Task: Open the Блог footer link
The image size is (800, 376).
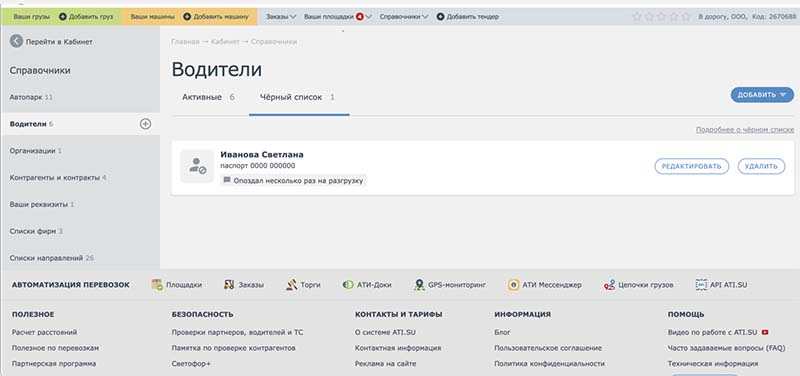Action: 502,332
